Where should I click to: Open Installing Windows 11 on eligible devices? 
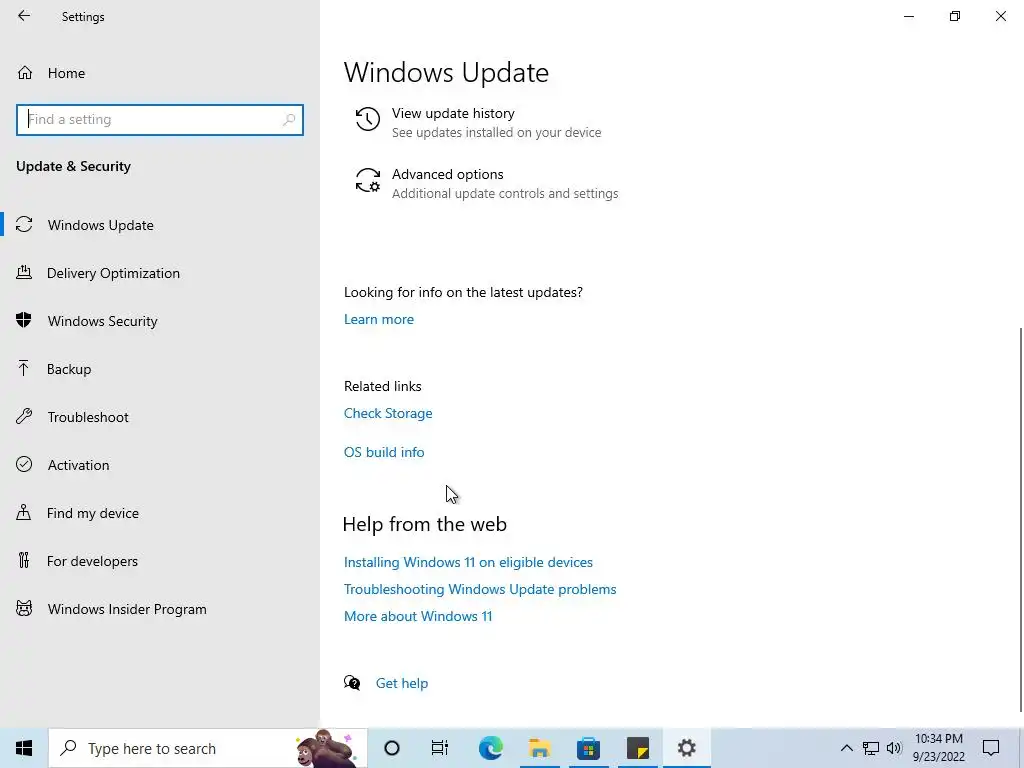tap(468, 562)
